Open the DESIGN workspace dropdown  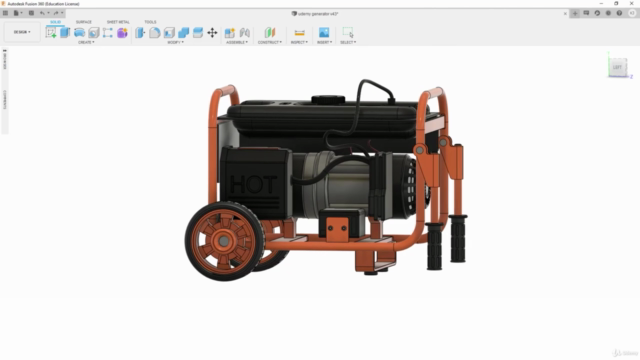(22, 32)
